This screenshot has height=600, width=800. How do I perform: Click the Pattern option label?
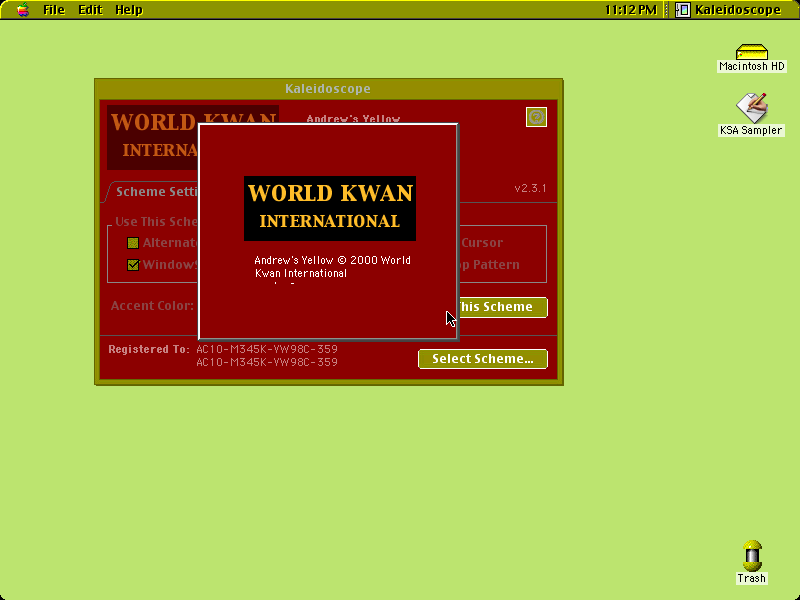(x=495, y=265)
